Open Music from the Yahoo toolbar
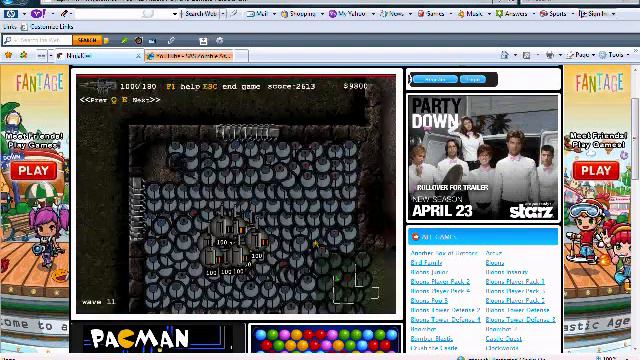 pyautogui.click(x=470, y=14)
